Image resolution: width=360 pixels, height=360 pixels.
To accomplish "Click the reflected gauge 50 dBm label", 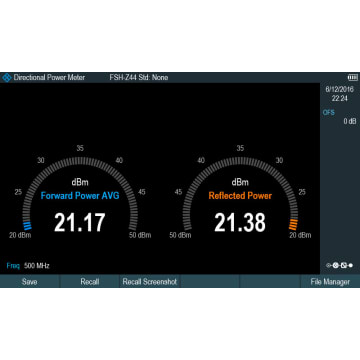I will (180, 235).
